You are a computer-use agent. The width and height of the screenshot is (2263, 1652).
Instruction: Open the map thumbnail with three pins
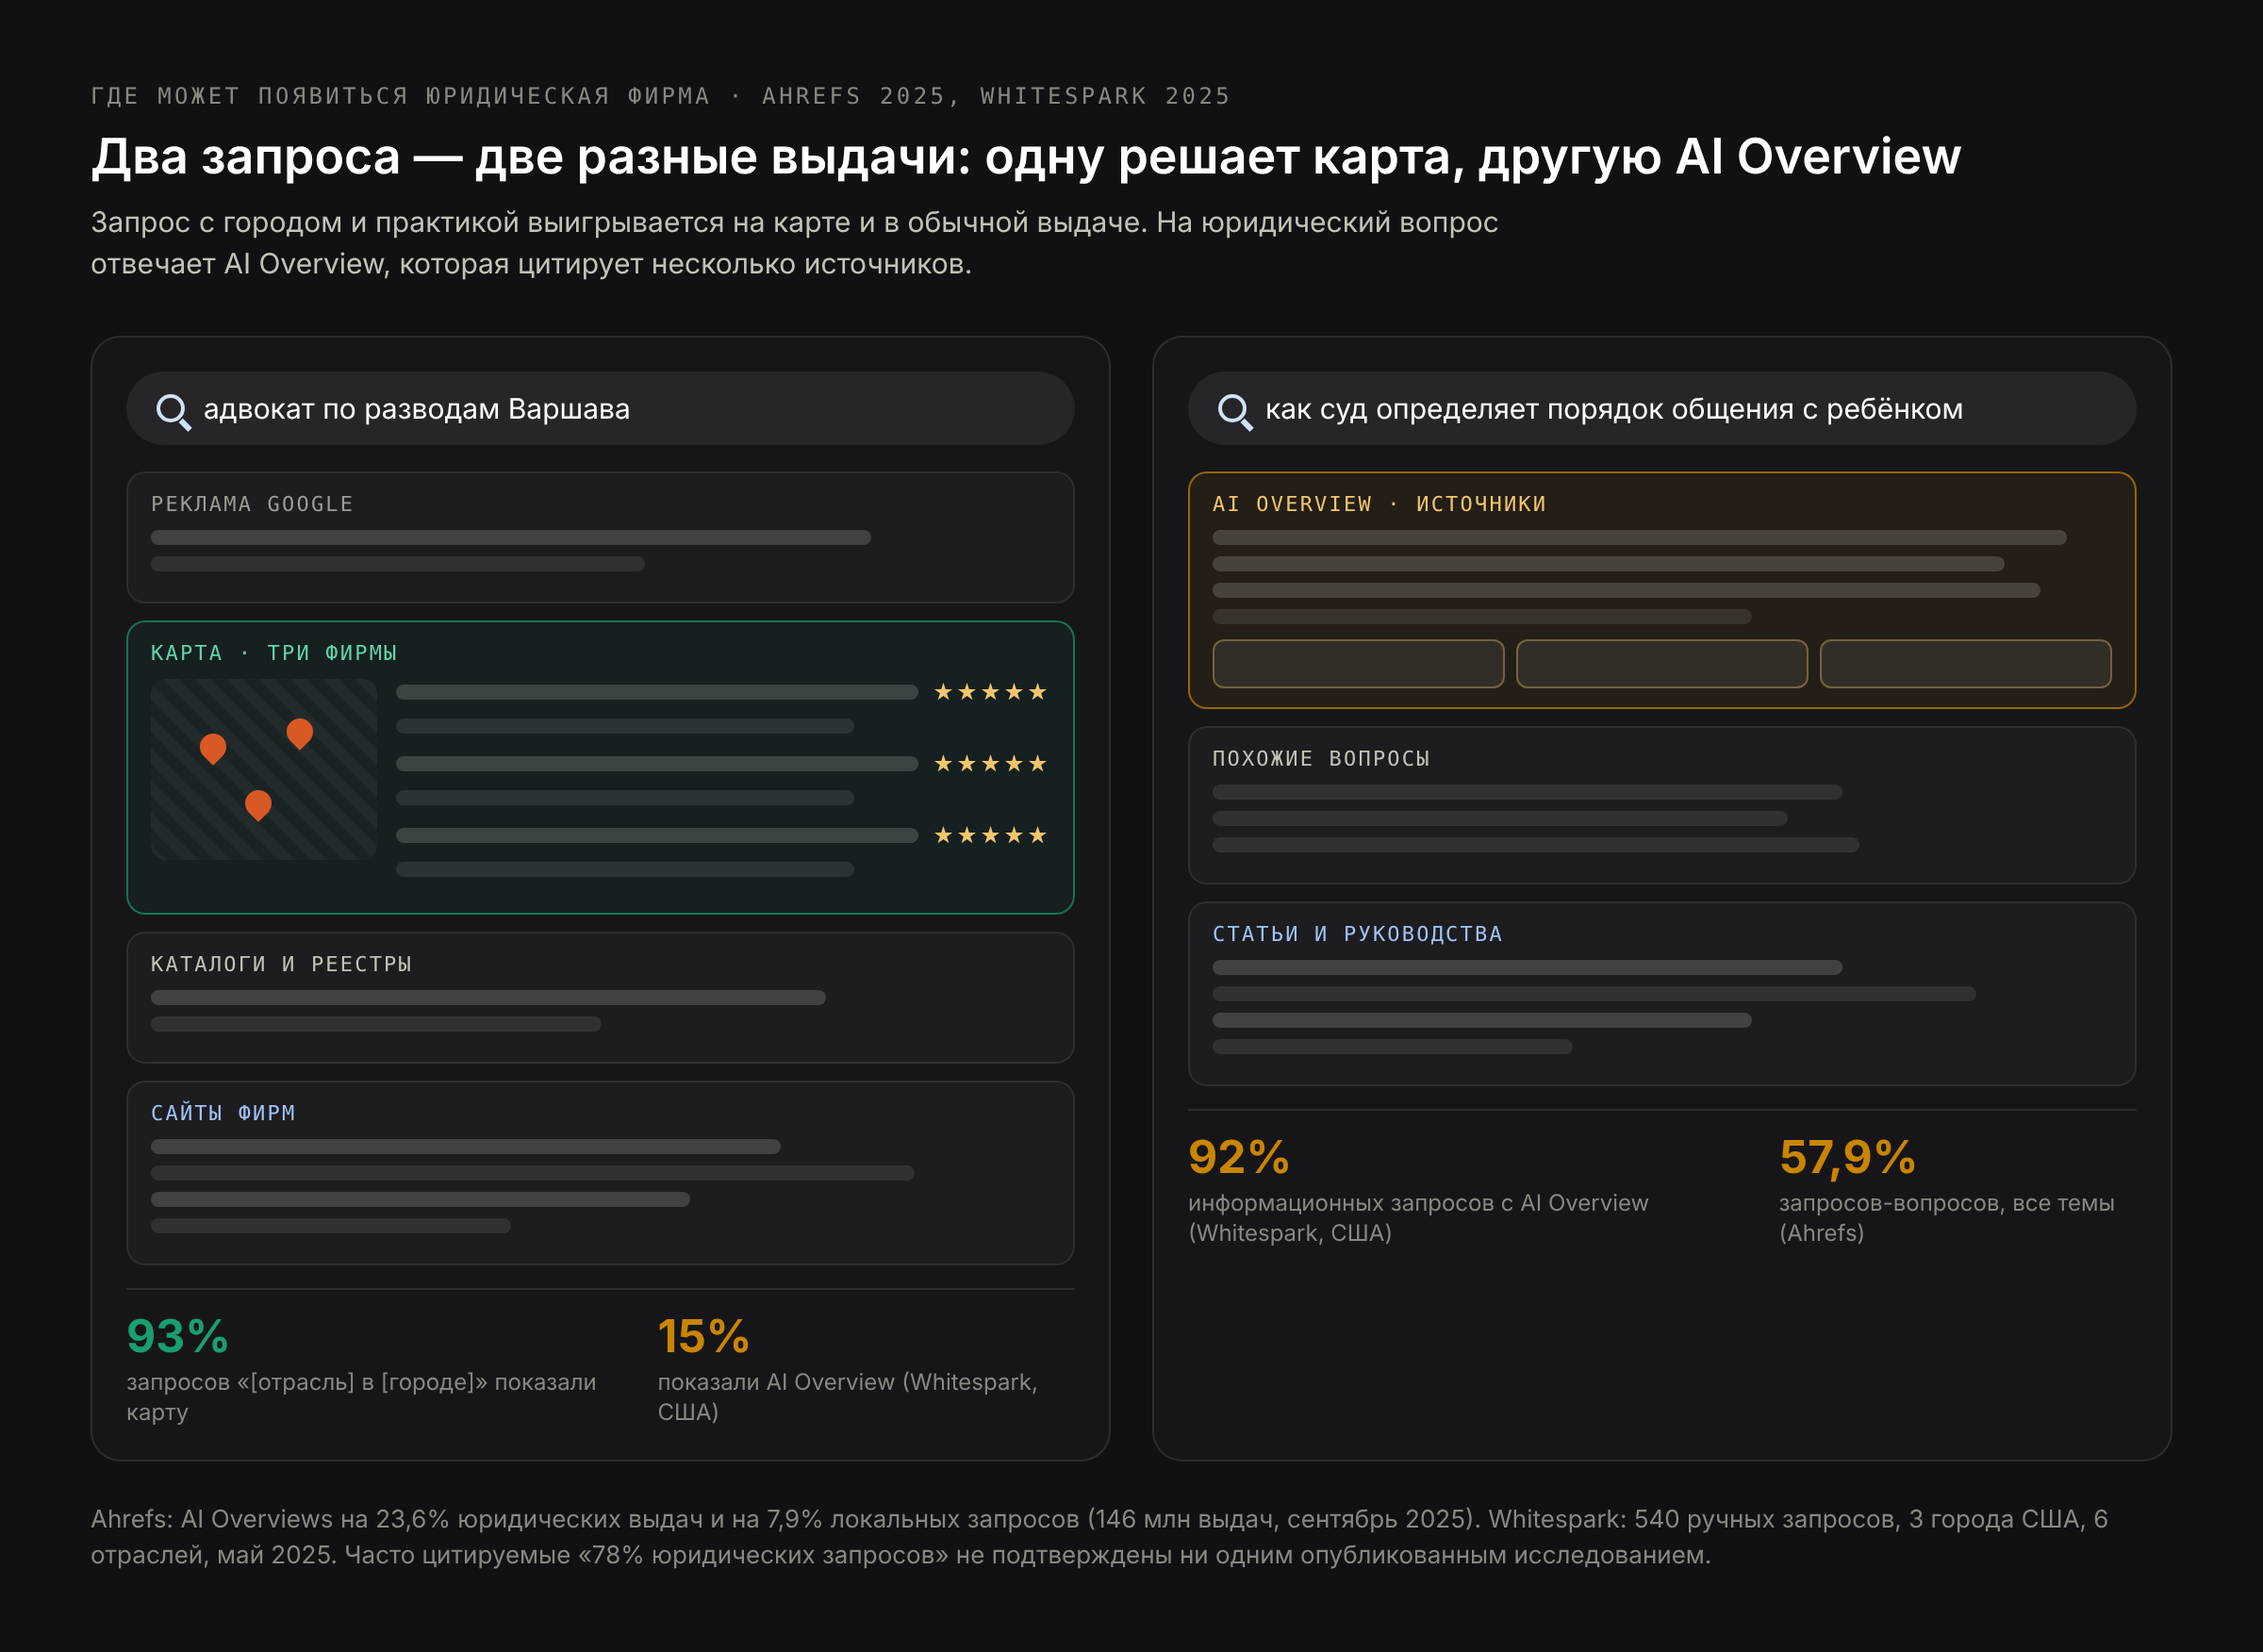[264, 769]
